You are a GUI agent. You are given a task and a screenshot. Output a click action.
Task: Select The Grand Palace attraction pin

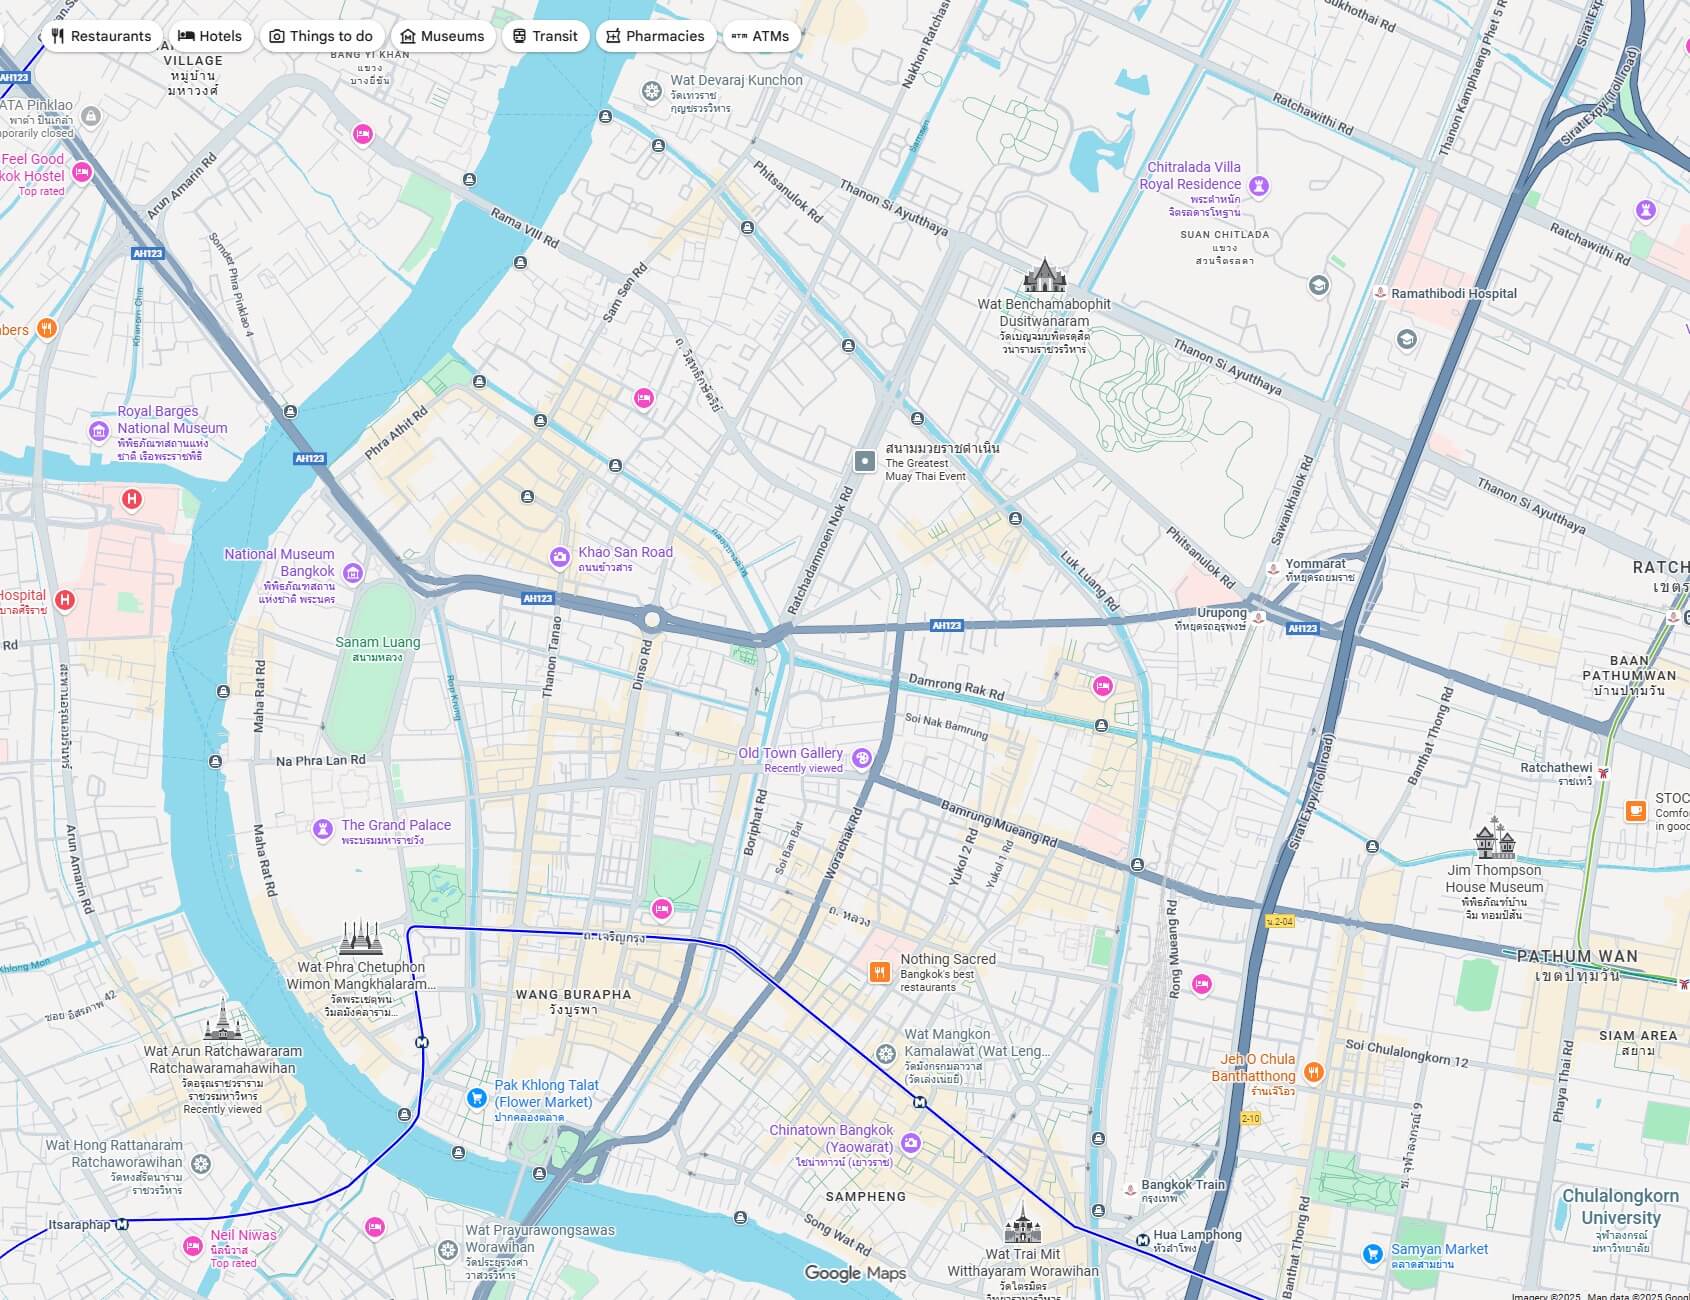[322, 829]
